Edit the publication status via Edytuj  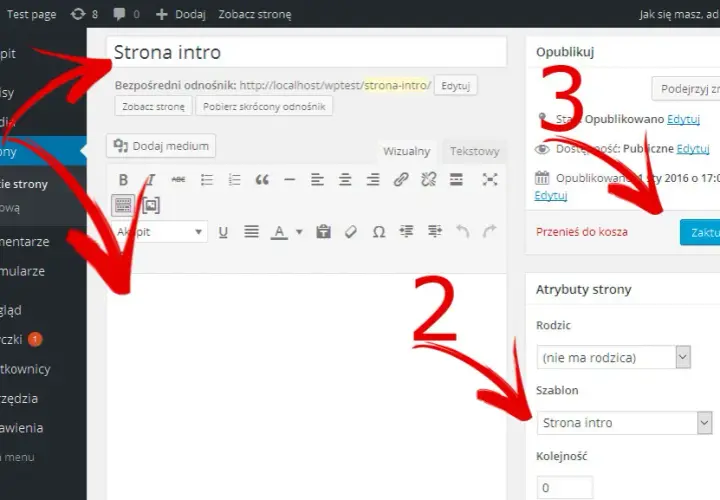[x=683, y=119]
